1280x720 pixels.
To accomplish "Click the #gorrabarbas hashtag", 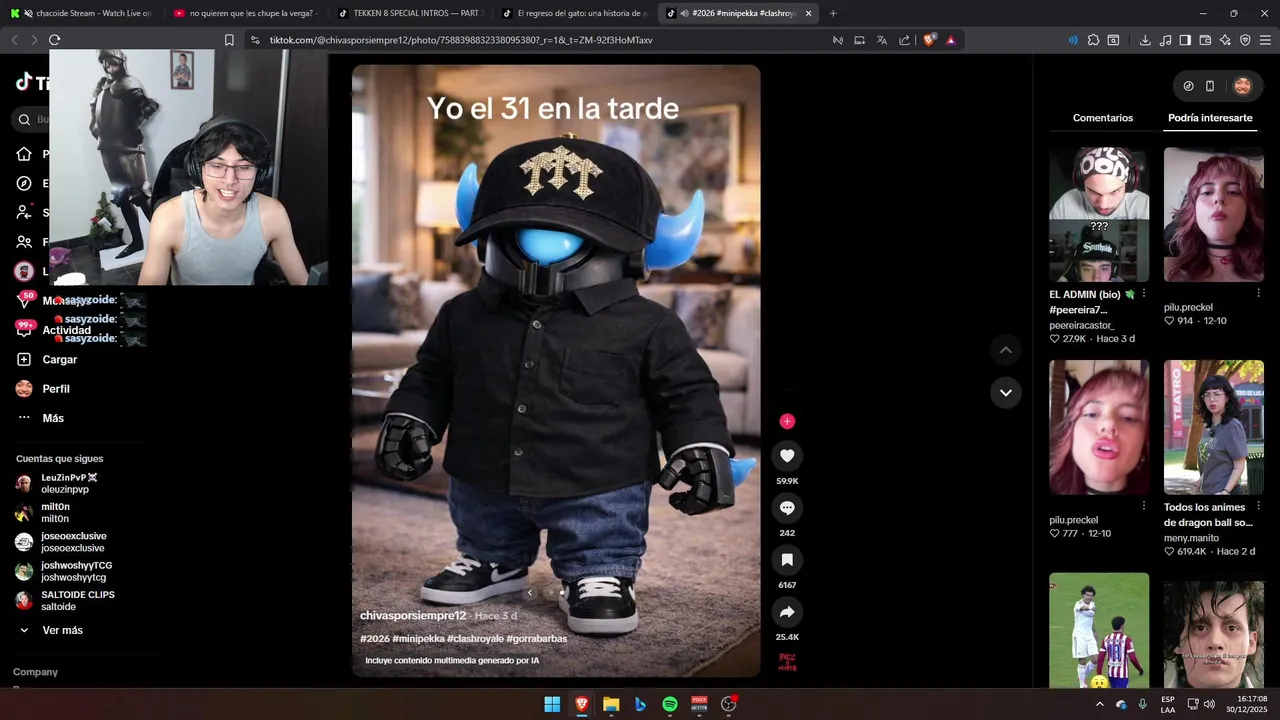I will click(537, 639).
